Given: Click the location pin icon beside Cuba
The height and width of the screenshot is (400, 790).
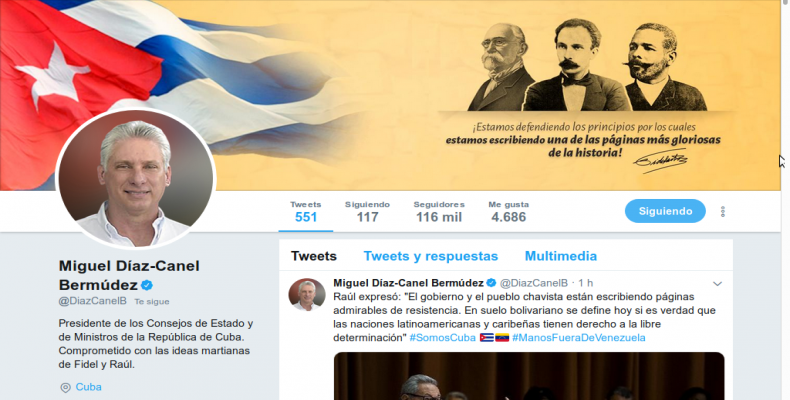Looking at the screenshot, I should click(x=65, y=387).
